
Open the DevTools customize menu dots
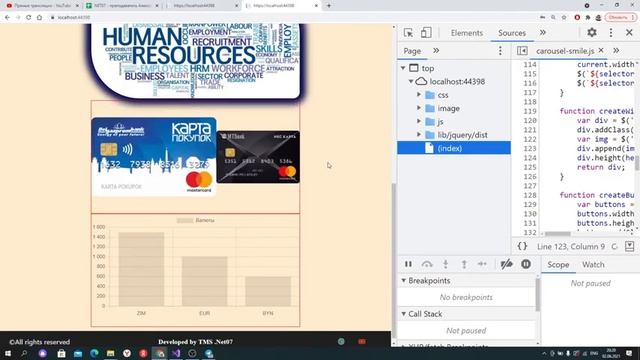611,33
